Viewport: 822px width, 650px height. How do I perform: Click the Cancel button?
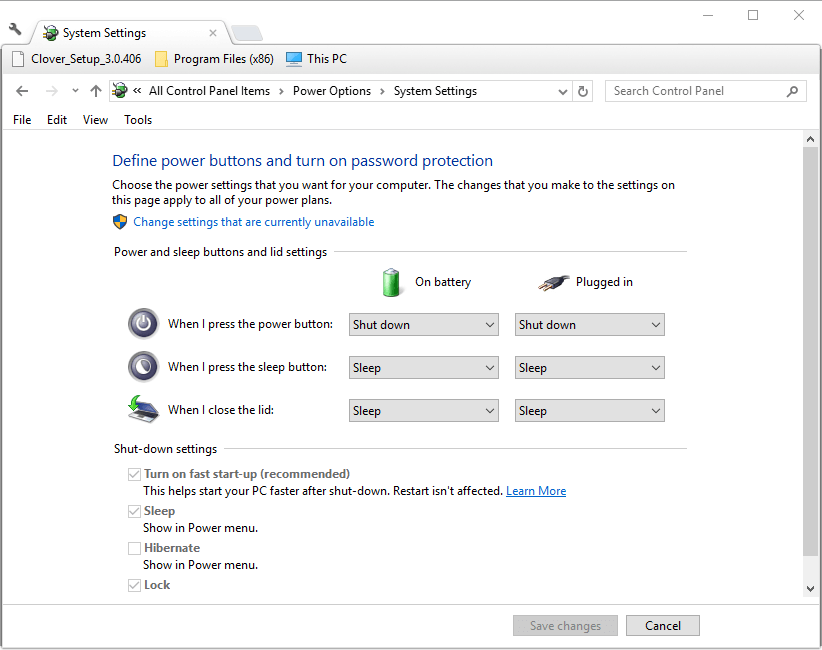[x=663, y=625]
